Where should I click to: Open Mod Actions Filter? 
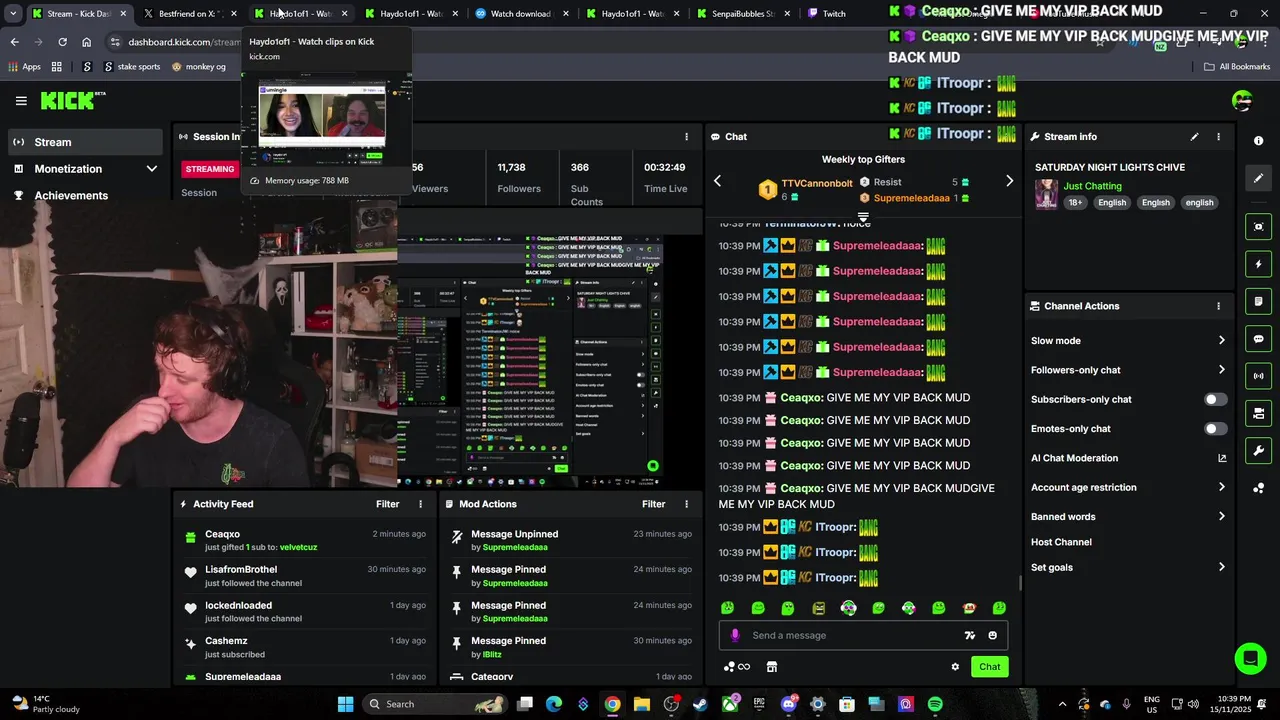(x=653, y=504)
